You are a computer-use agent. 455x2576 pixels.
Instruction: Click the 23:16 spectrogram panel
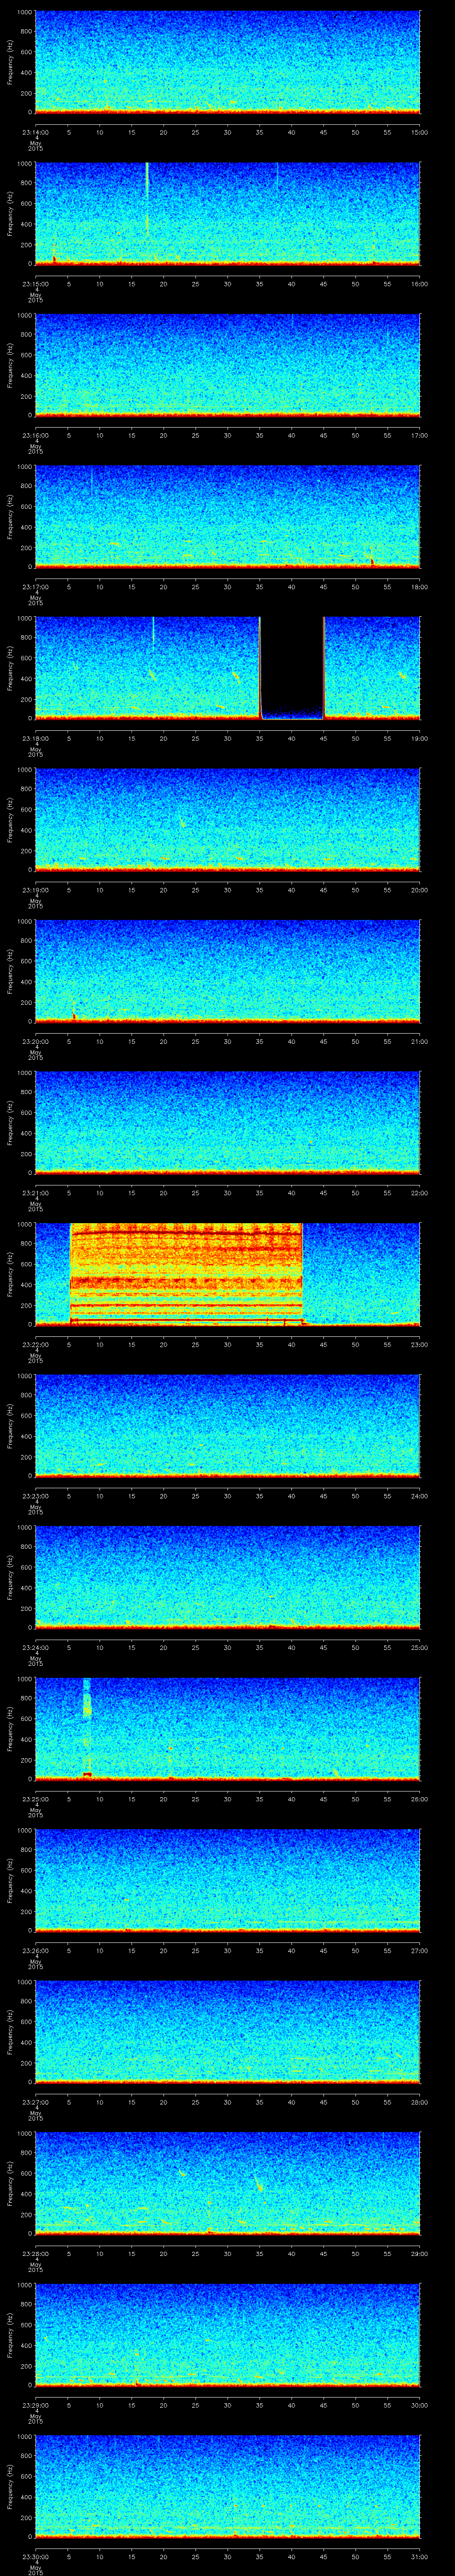[x=227, y=365]
